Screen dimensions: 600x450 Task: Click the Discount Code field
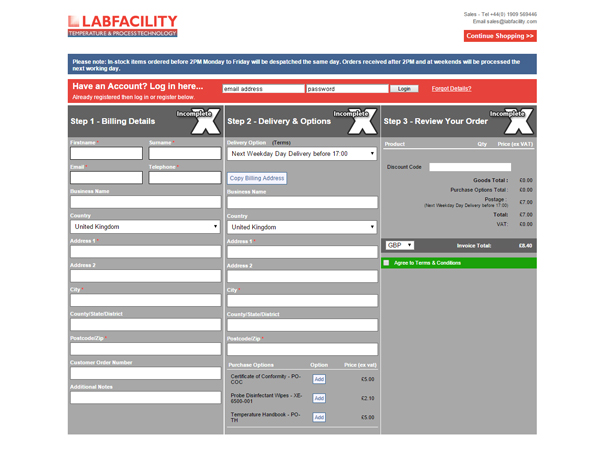coord(470,167)
